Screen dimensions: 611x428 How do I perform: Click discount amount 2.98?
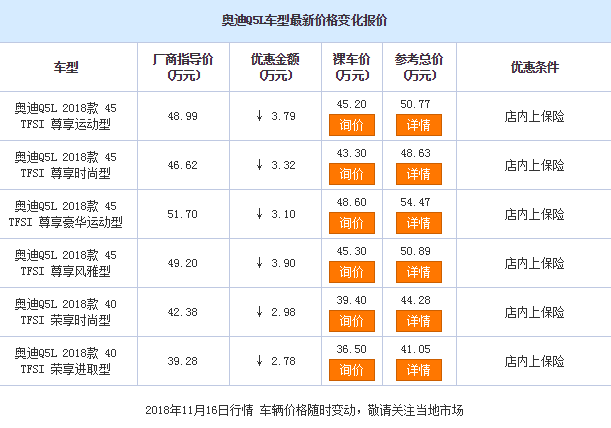coord(275,312)
